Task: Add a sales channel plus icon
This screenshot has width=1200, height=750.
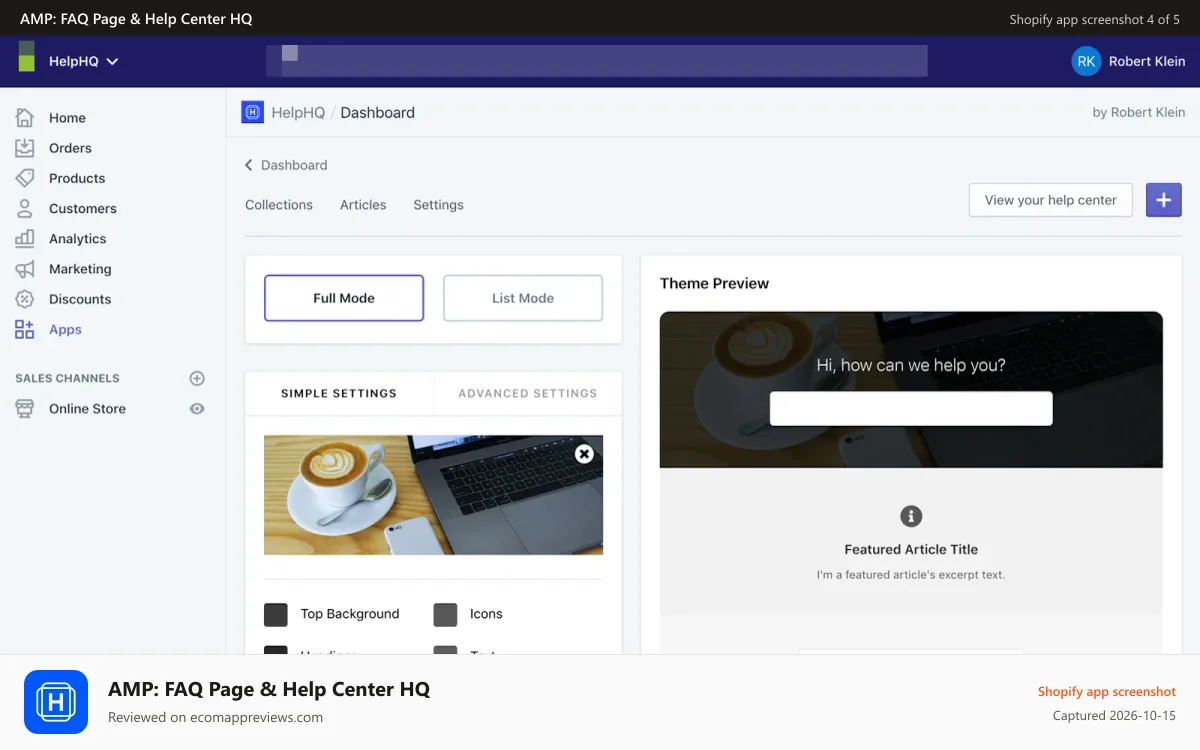Action: tap(197, 378)
